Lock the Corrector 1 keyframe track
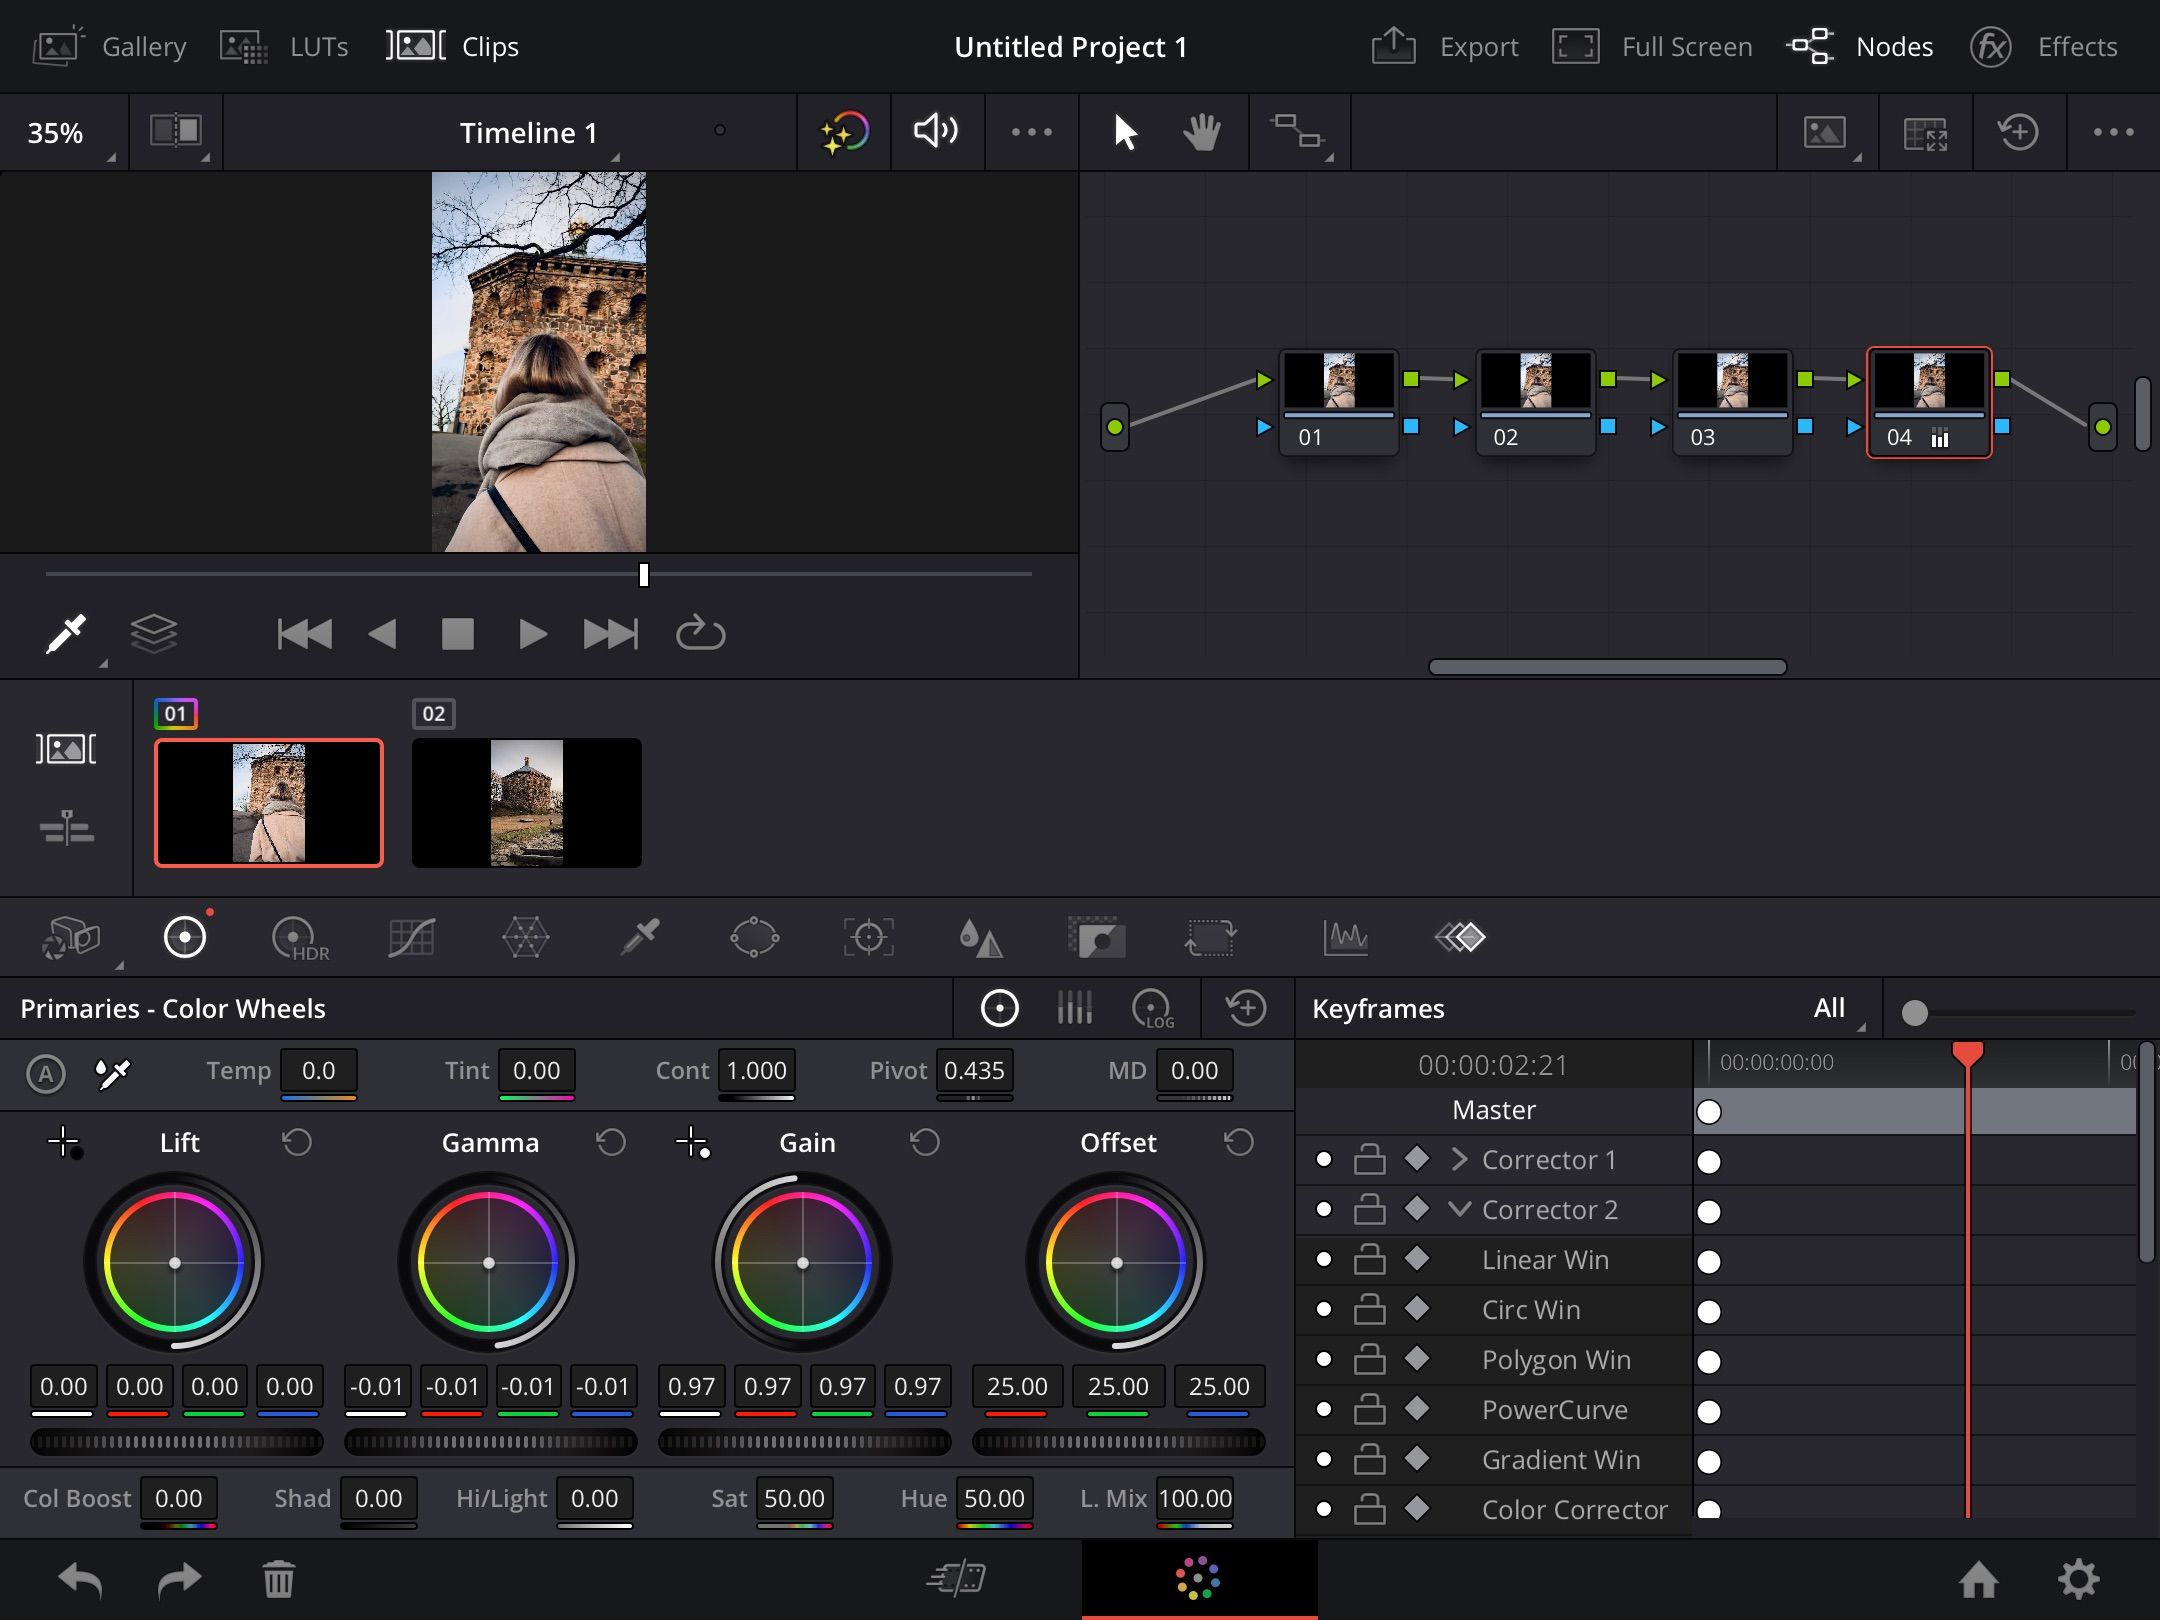 tap(1369, 1159)
